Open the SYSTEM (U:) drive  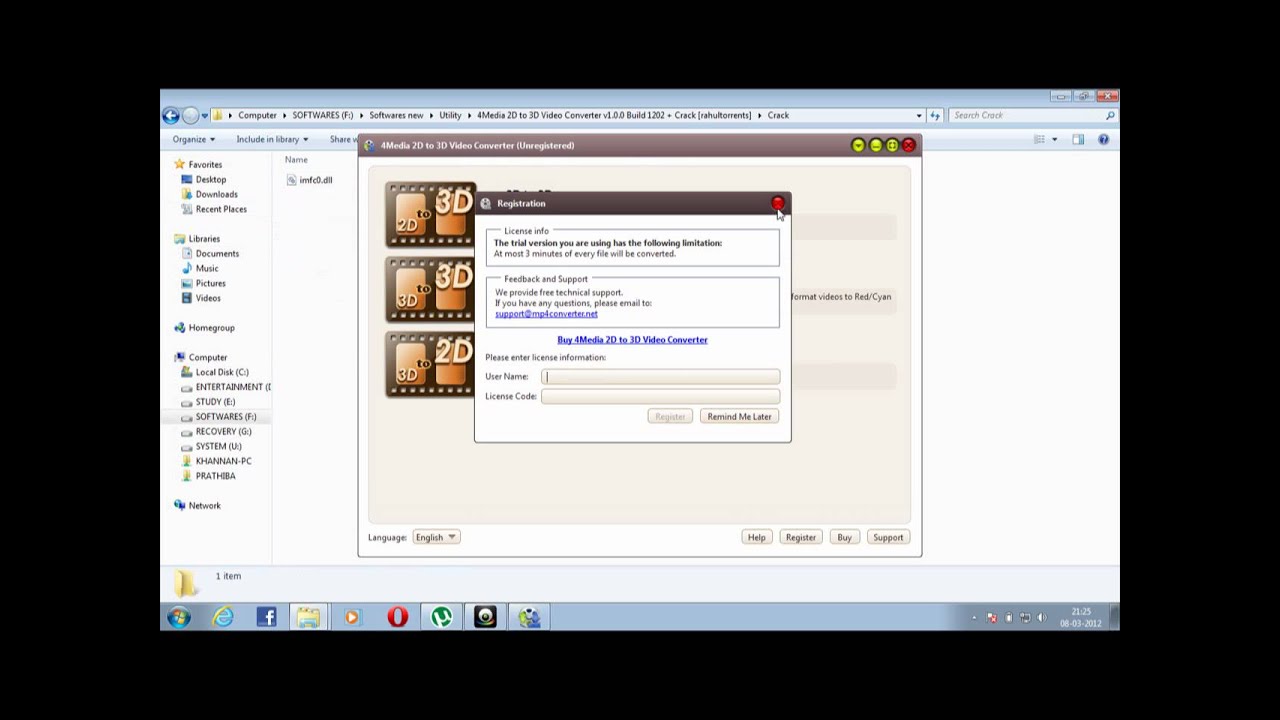pos(218,447)
